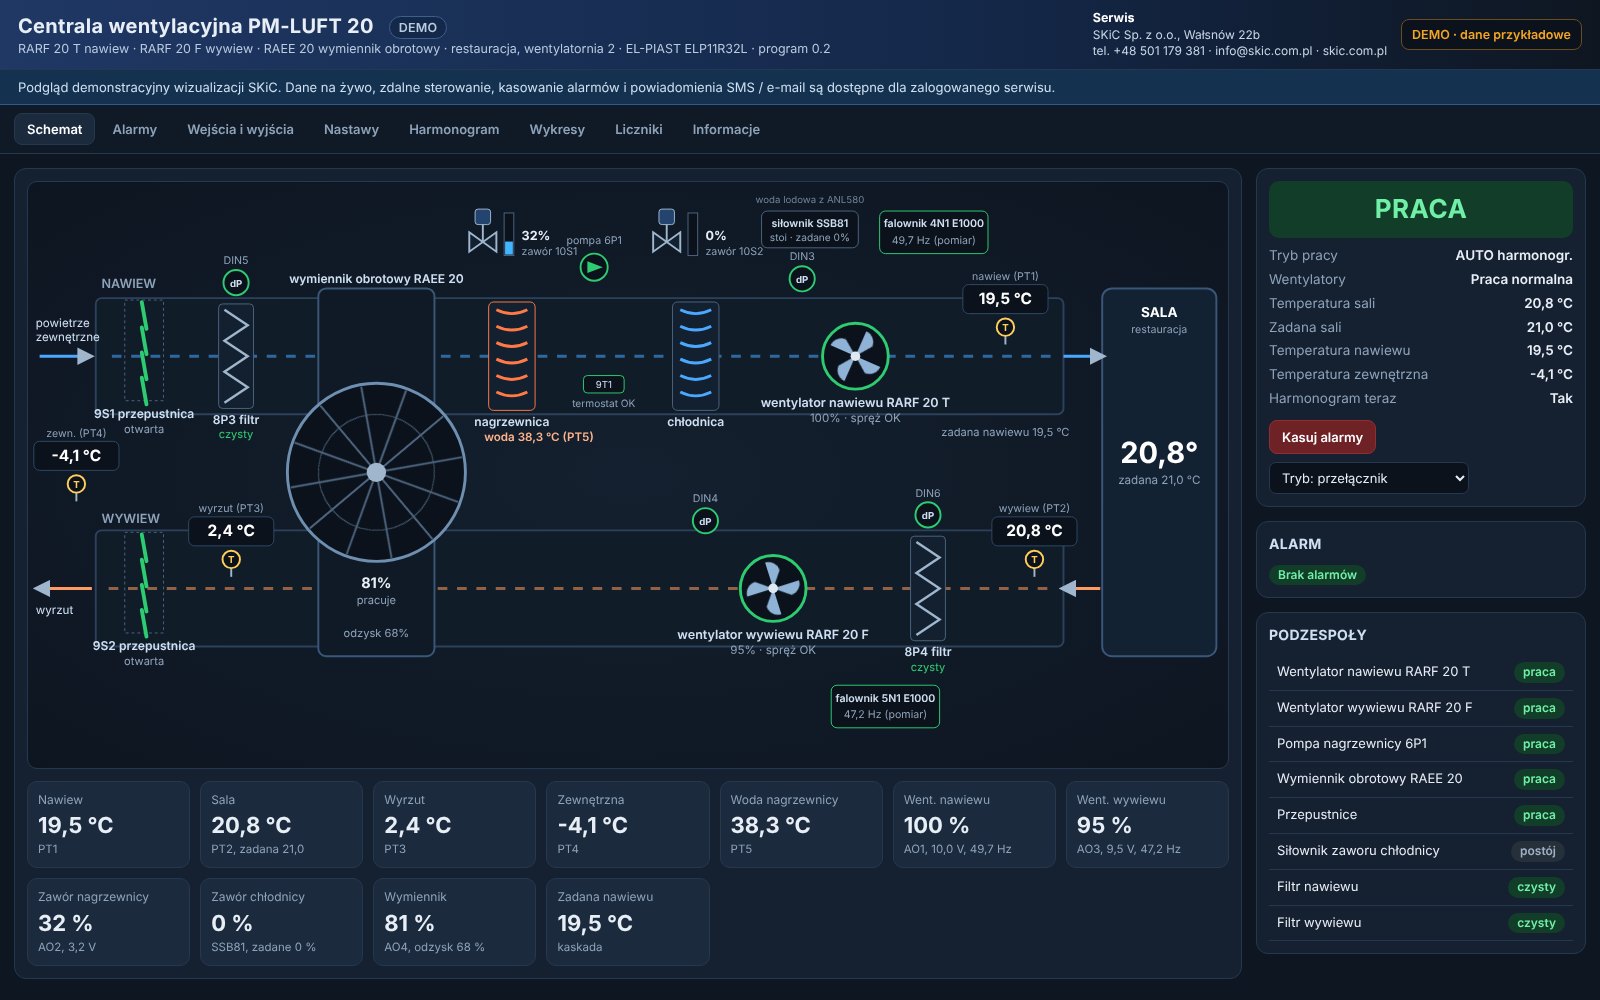Open the Harmonogram tab
The image size is (1600, 1000).
[x=454, y=129]
